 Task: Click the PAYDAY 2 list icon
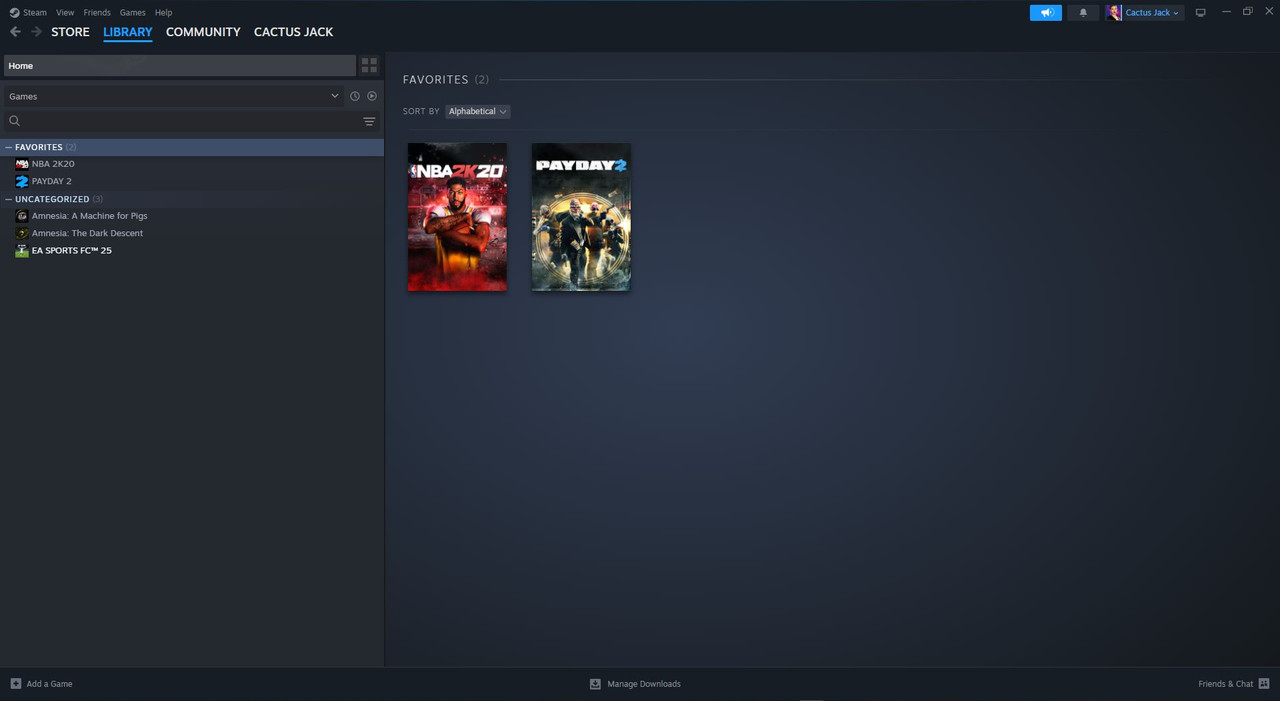(22, 181)
